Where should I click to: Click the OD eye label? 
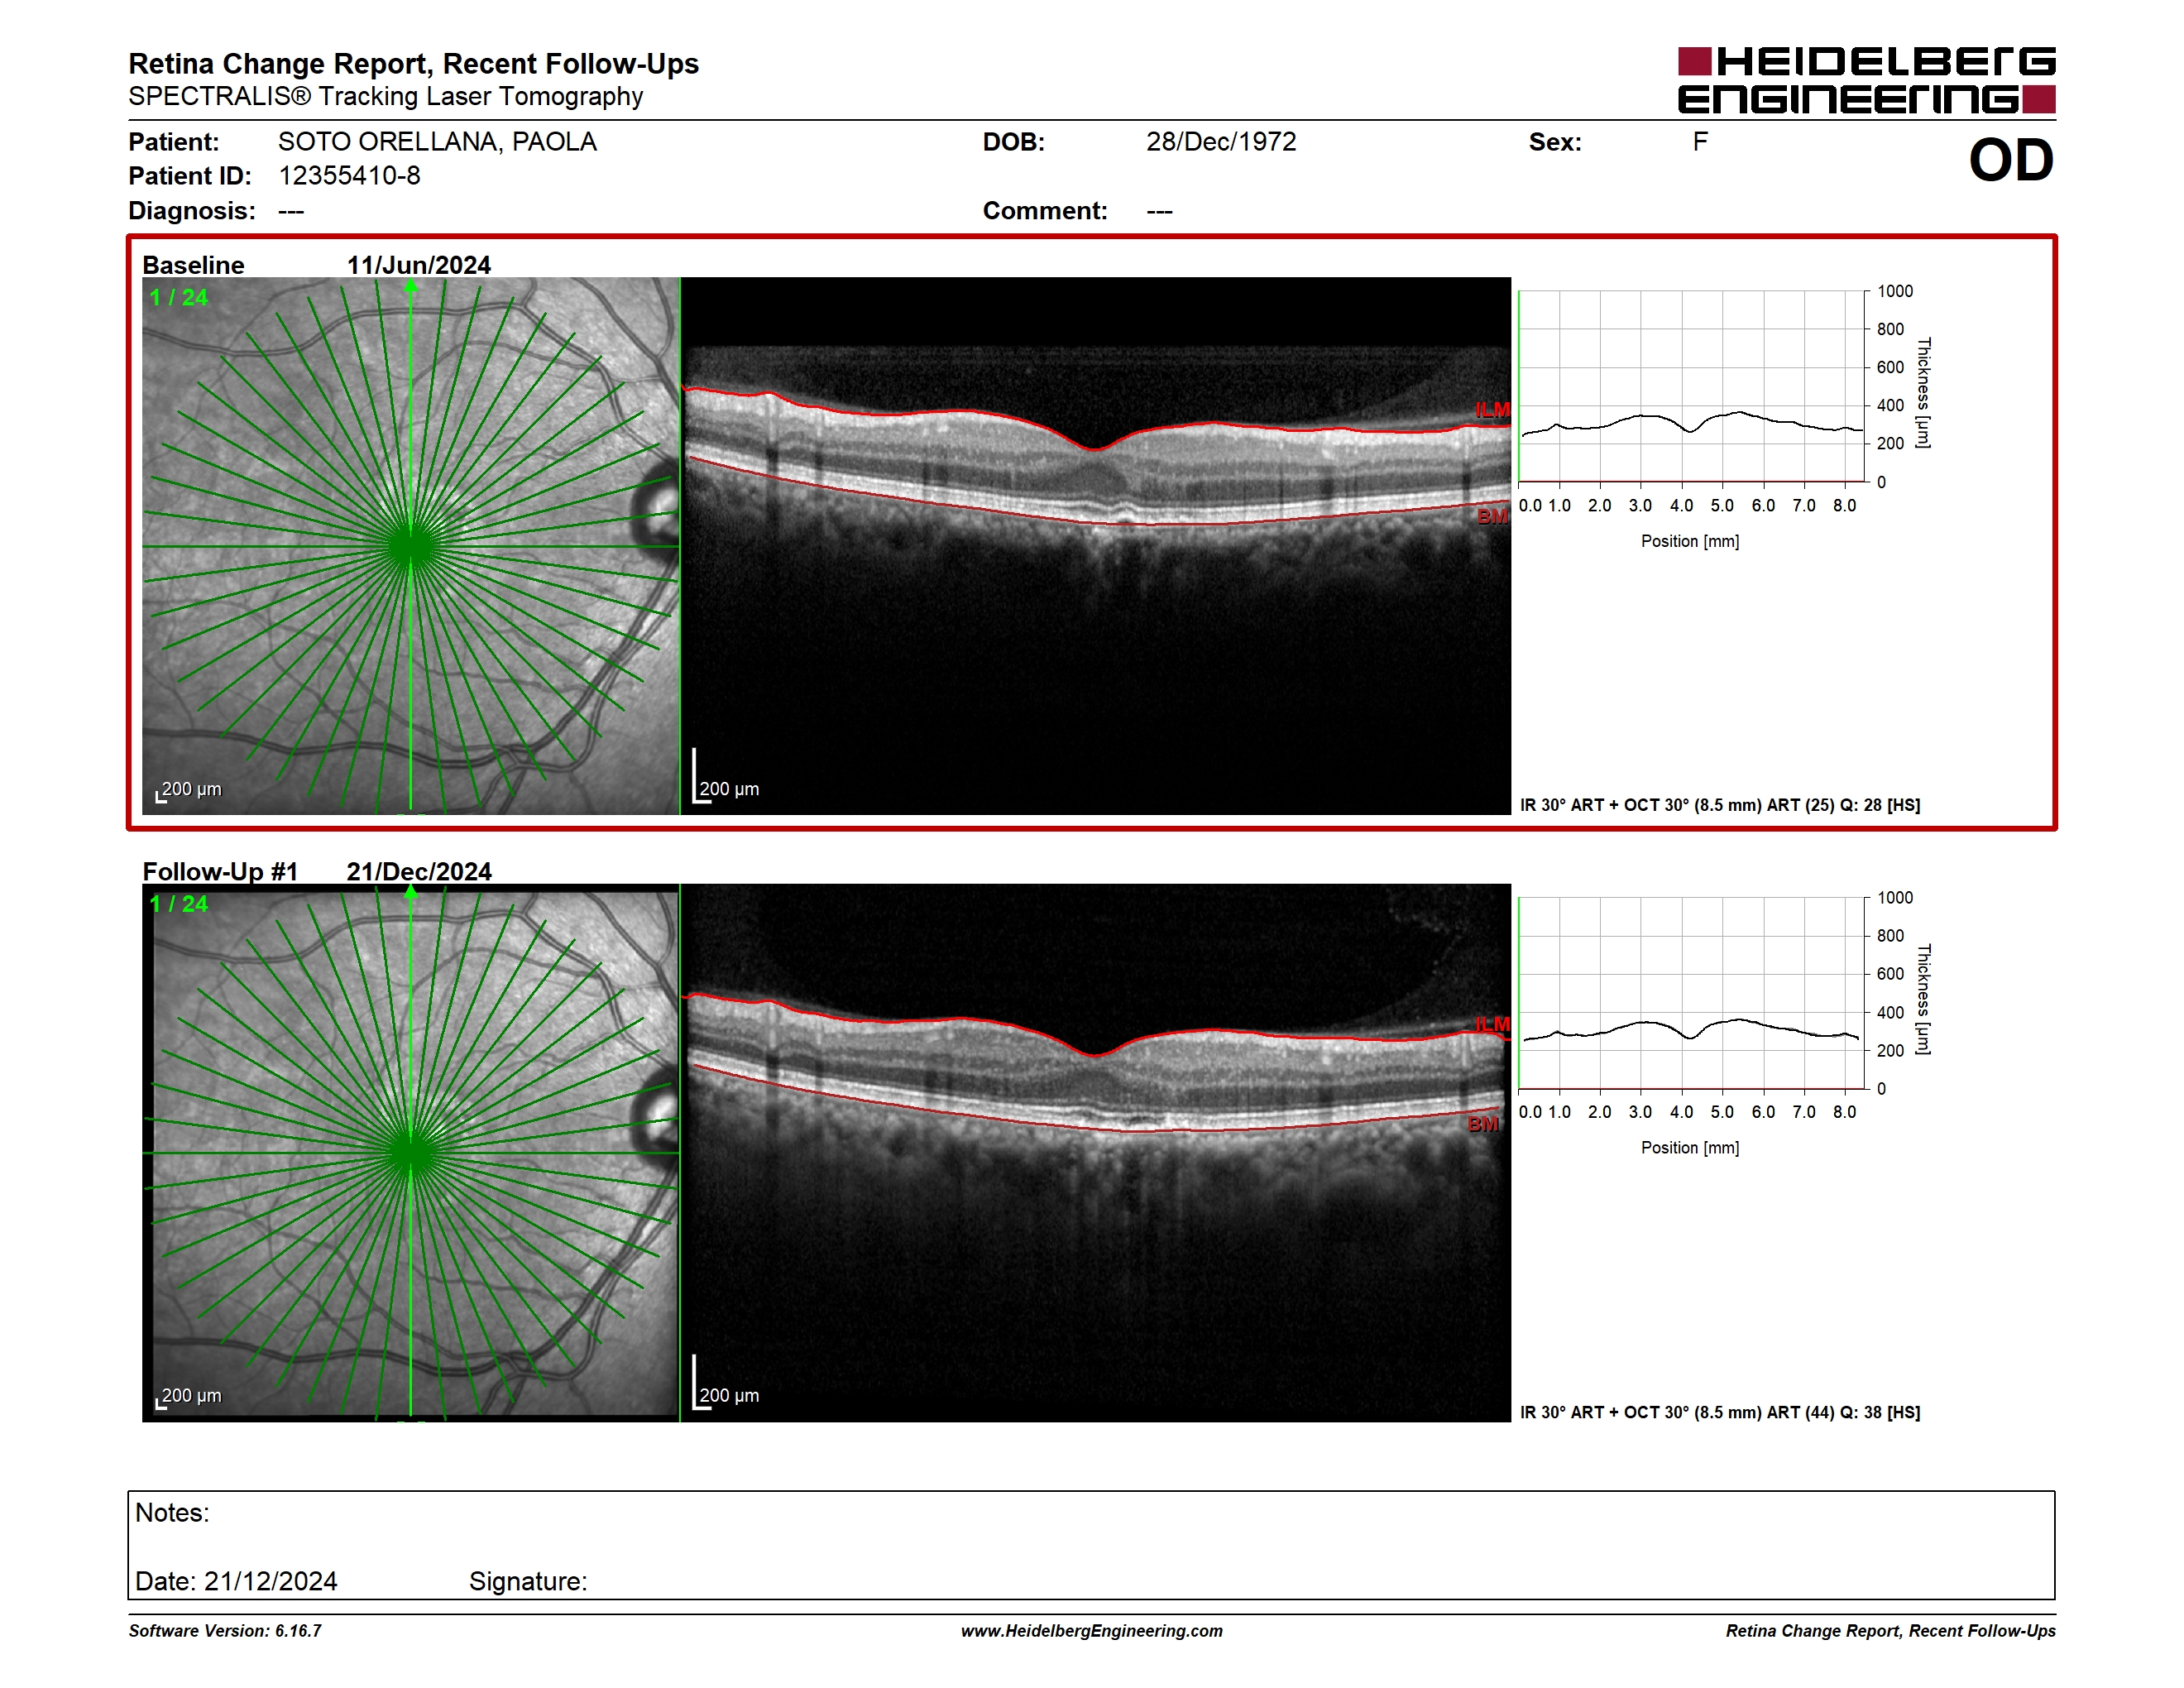click(2011, 160)
